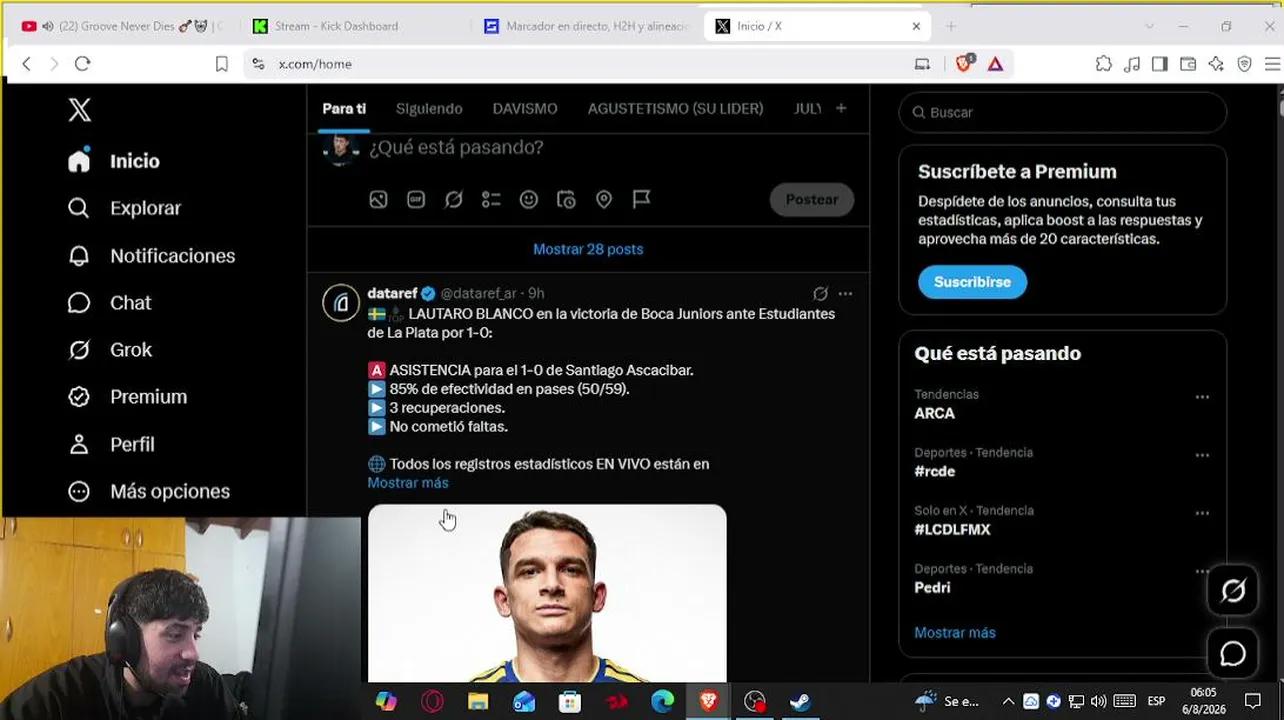The height and width of the screenshot is (720, 1284).
Task: Switch to Groove Never Dies YouTube tab
Action: tap(123, 26)
